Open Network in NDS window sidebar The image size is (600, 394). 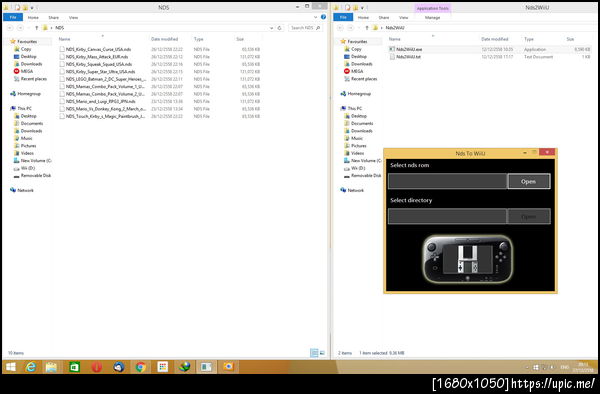pos(22,190)
